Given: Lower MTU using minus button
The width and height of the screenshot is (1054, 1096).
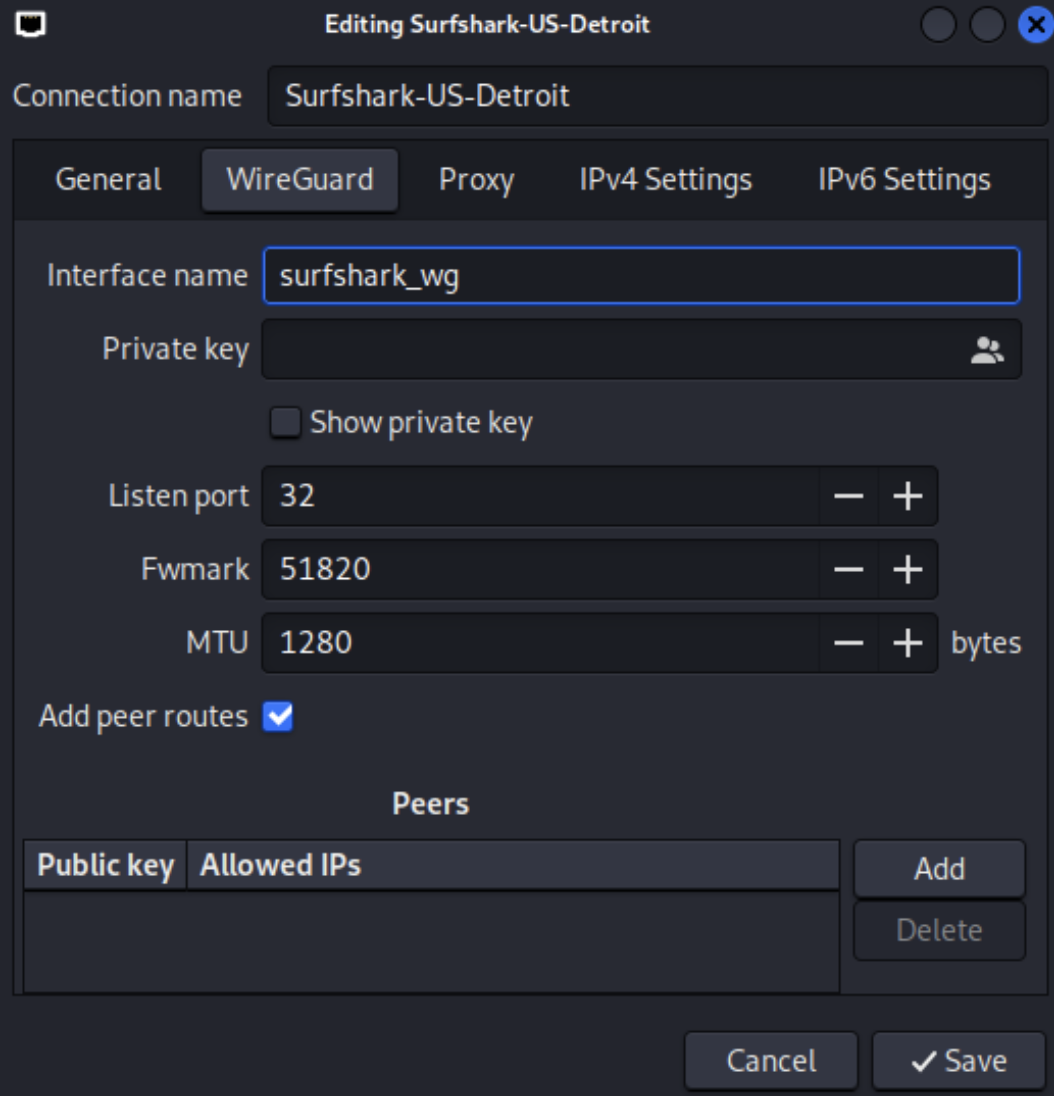Looking at the screenshot, I should [848, 643].
